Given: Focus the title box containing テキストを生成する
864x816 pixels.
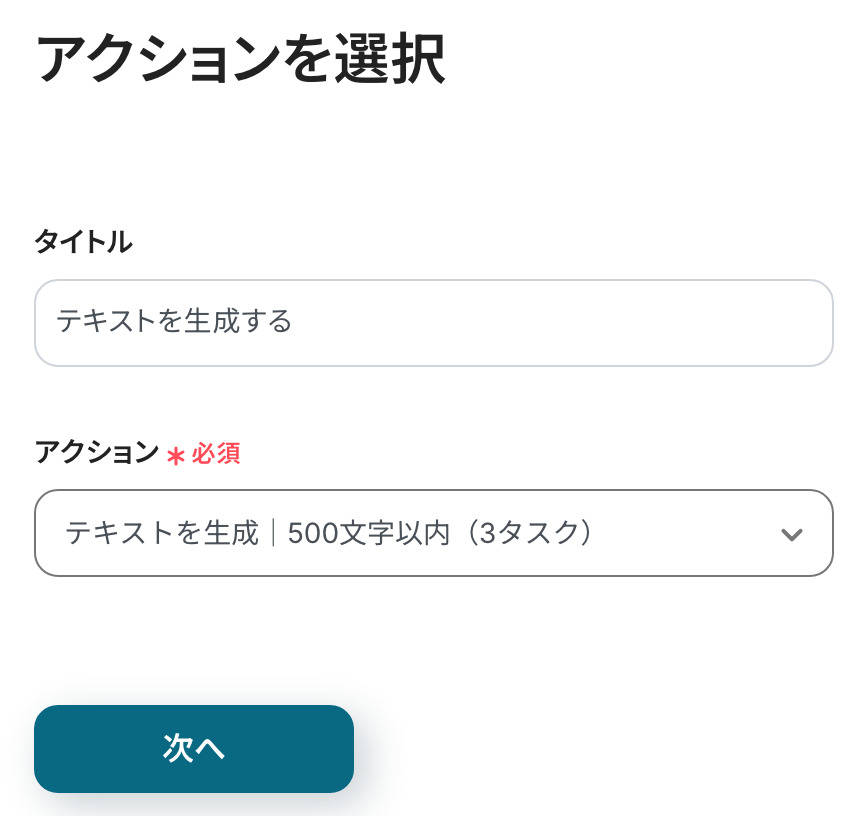Looking at the screenshot, I should 433,322.
